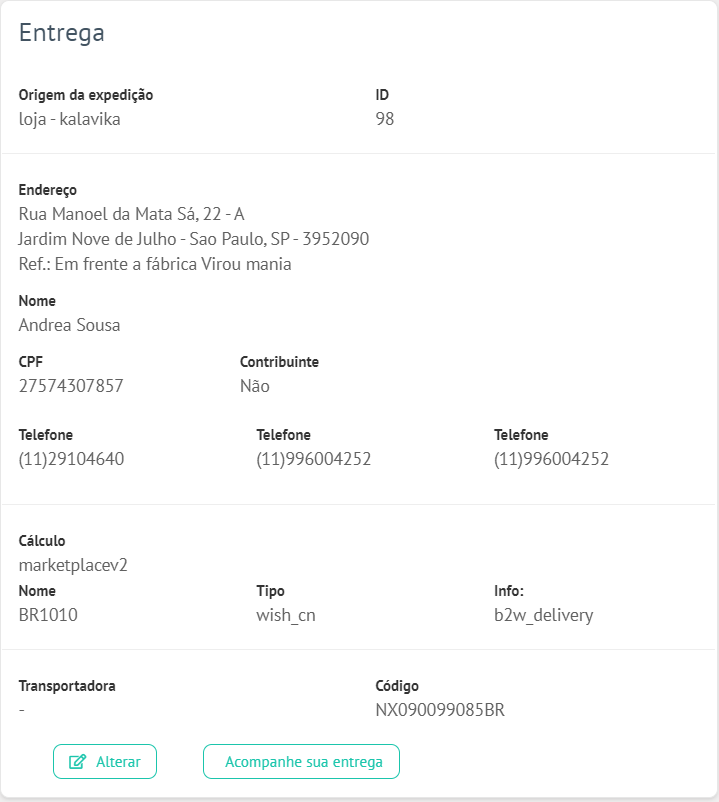Click the reference line Em frente a fábrica

(x=155, y=264)
